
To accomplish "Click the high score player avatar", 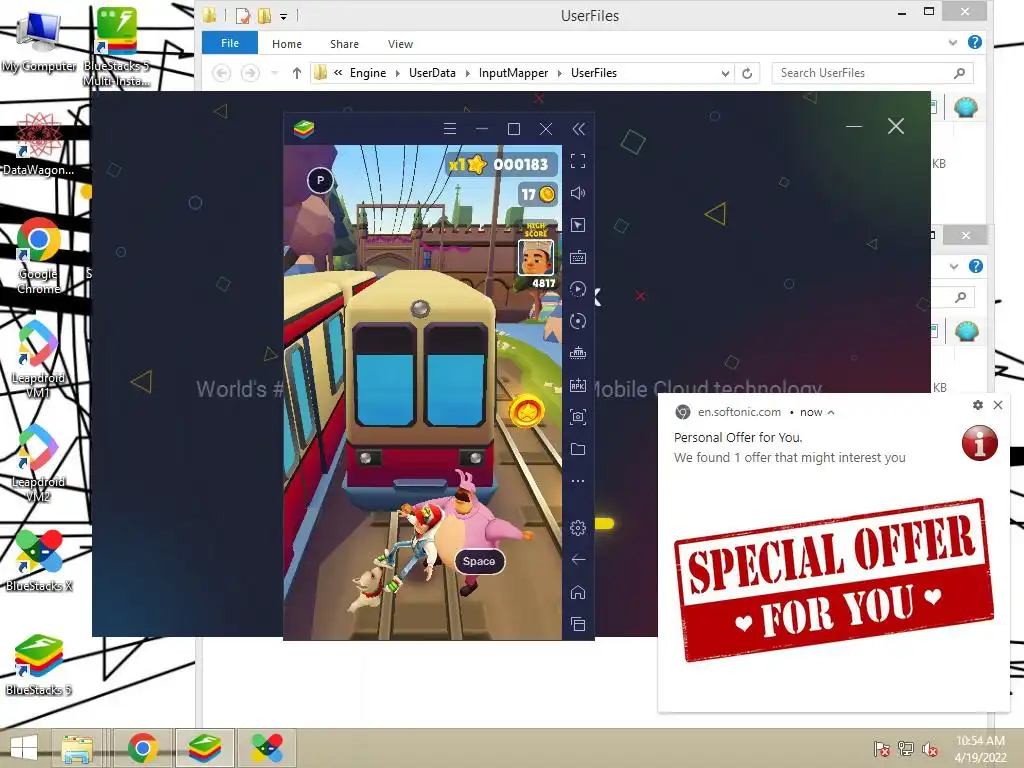I will point(536,257).
